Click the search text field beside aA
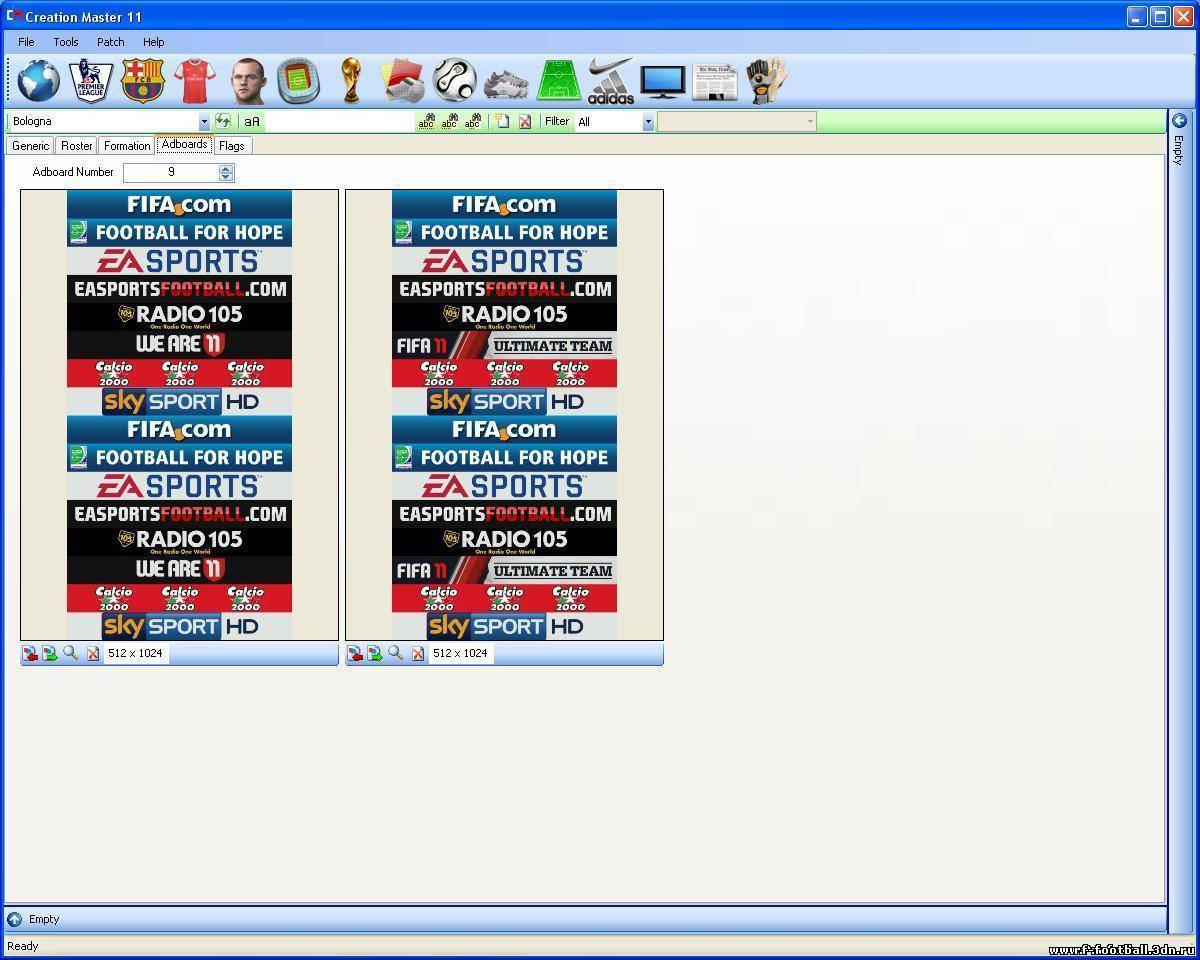1200x960 pixels. (x=340, y=121)
